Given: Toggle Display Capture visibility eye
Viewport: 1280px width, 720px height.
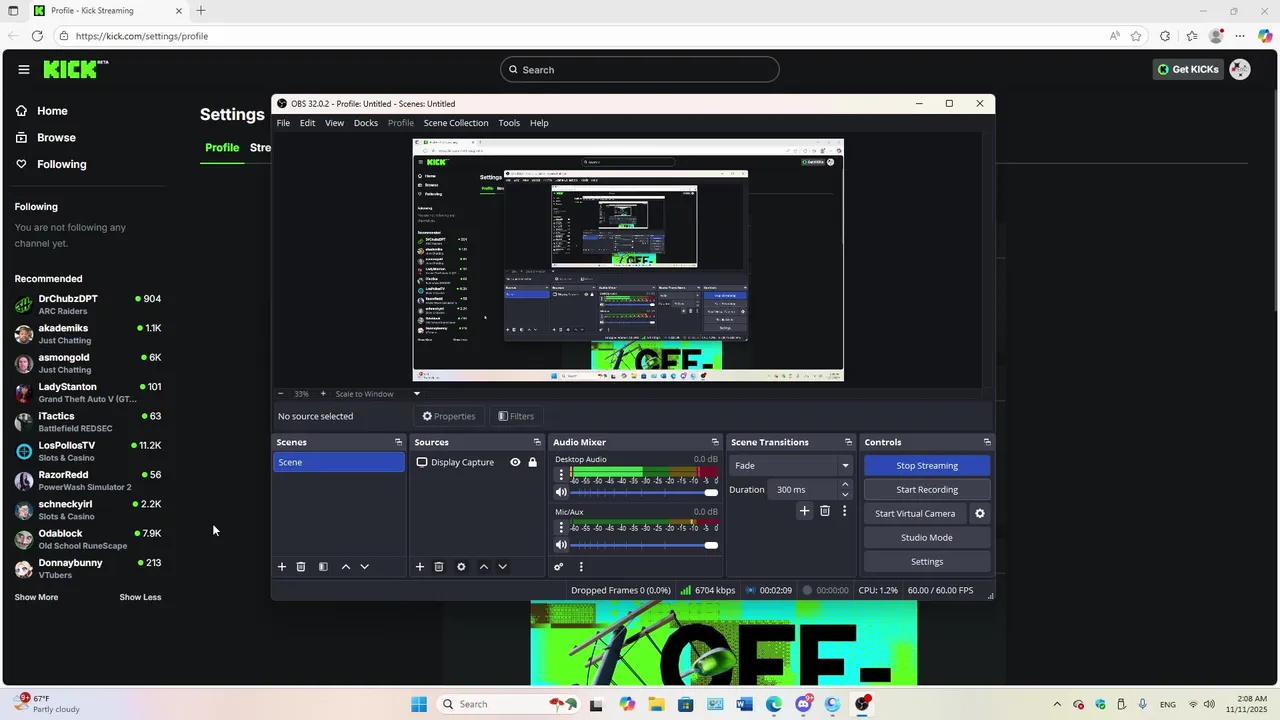Looking at the screenshot, I should (515, 462).
